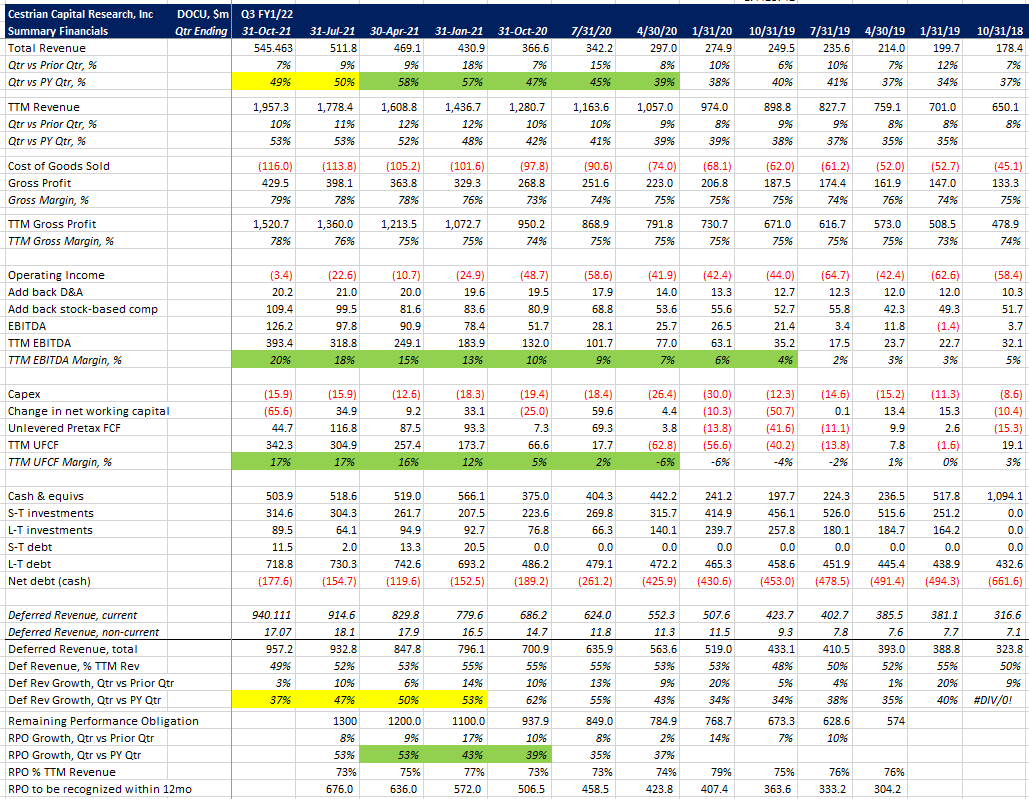Click the 'Deferred Revenue, non-current' label
The width and height of the screenshot is (1029, 799).
click(x=83, y=632)
